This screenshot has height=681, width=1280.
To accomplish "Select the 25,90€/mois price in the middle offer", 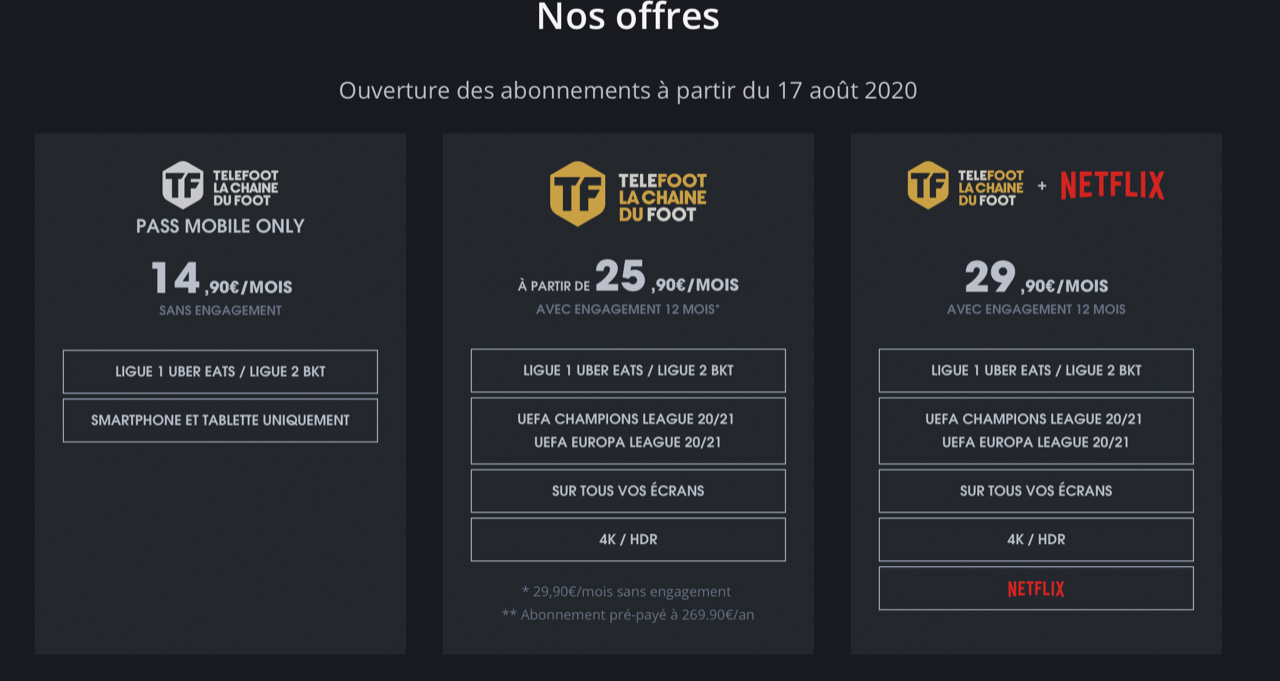I will [x=665, y=279].
